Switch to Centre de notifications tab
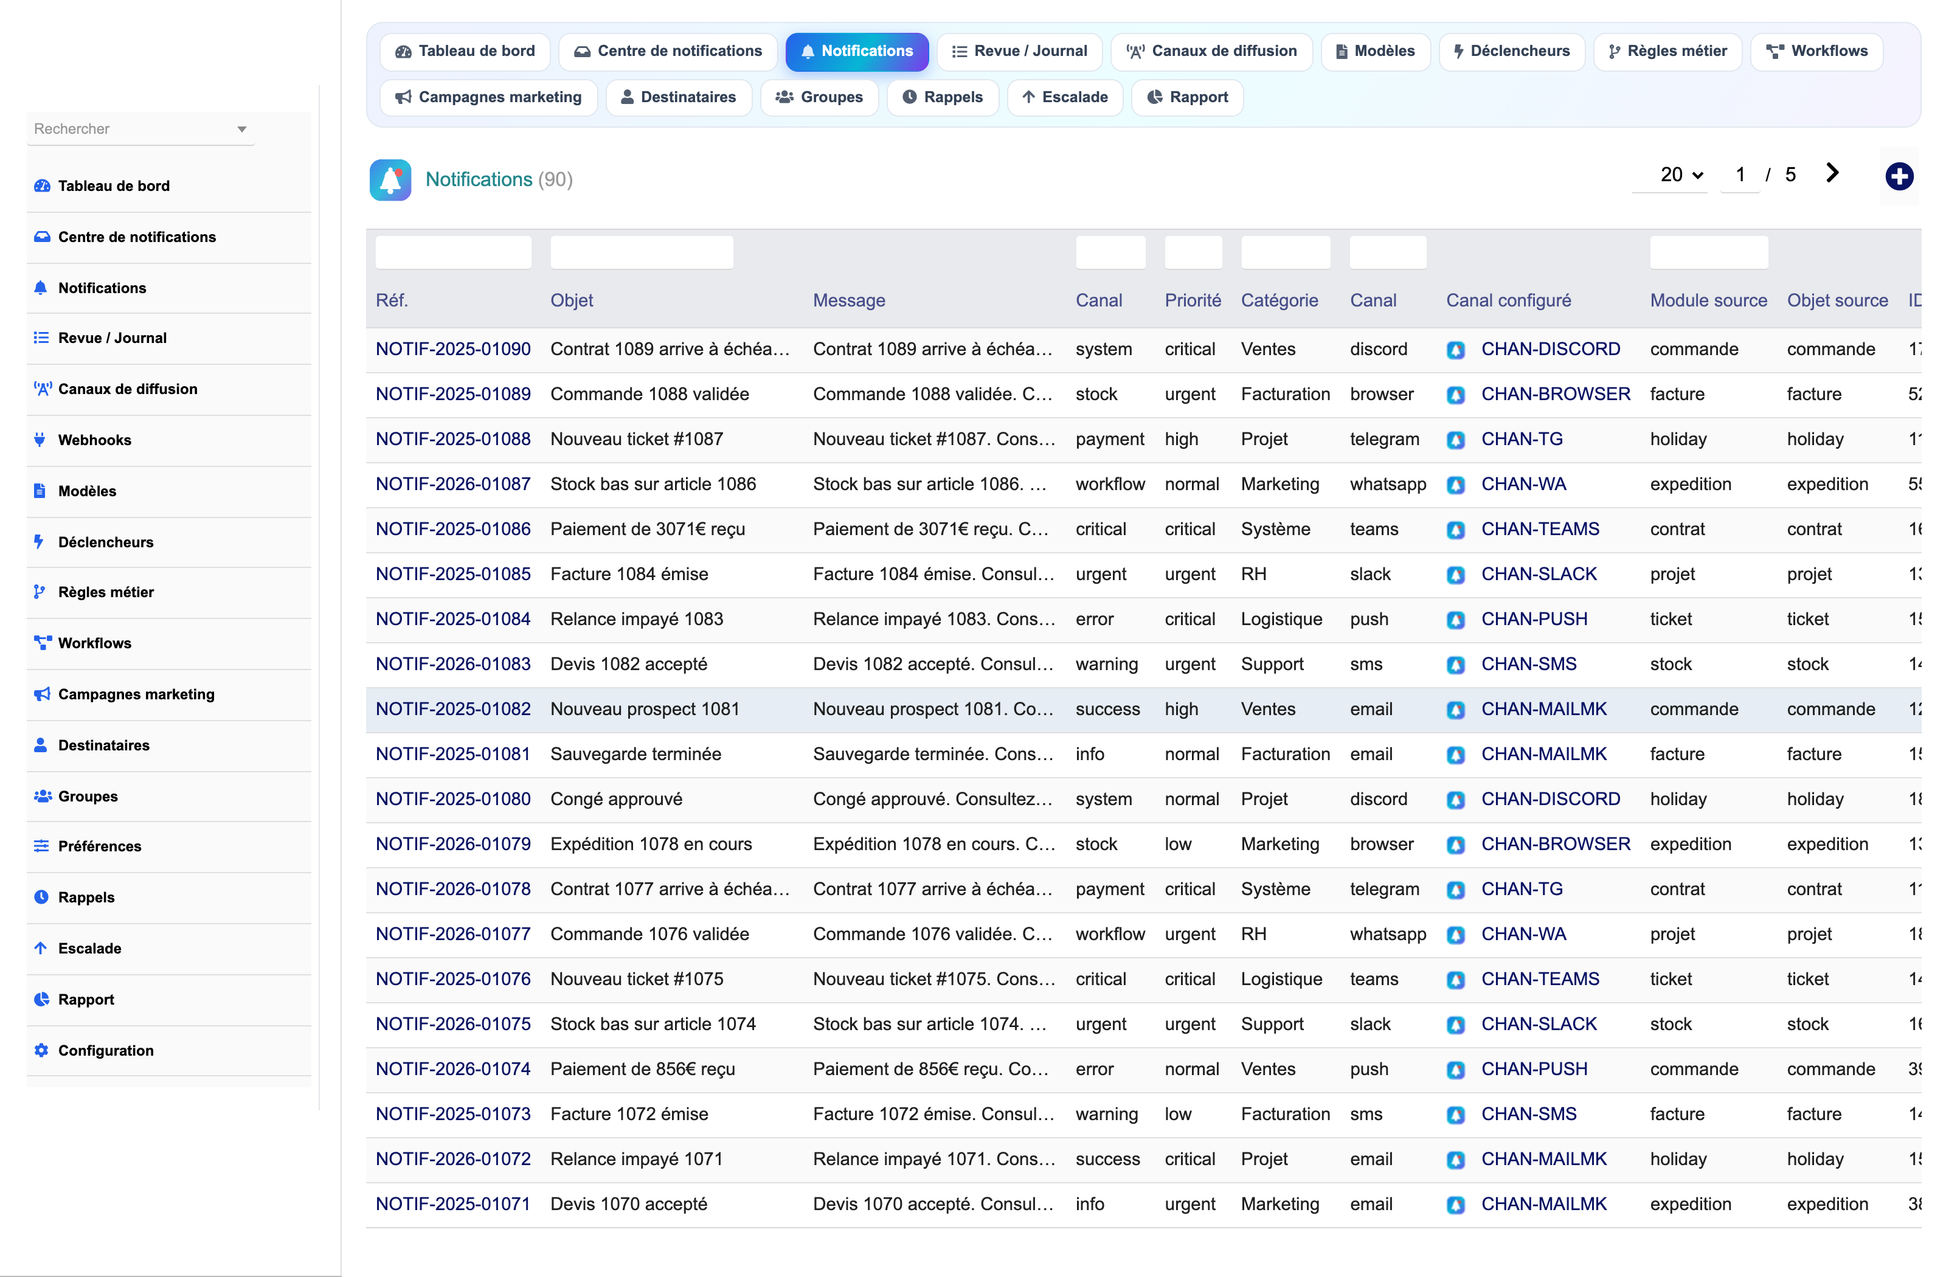Image resolution: width=1946 pixels, height=1277 pixels. [668, 51]
